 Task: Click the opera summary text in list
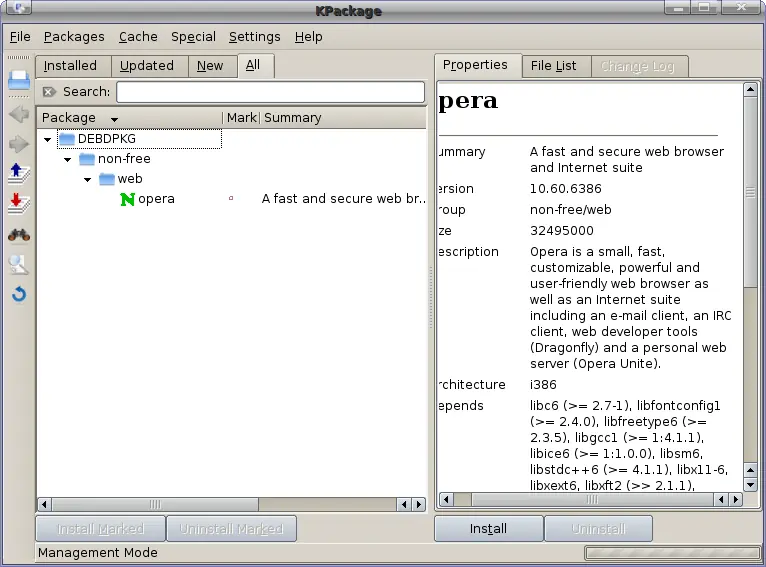[343, 199]
